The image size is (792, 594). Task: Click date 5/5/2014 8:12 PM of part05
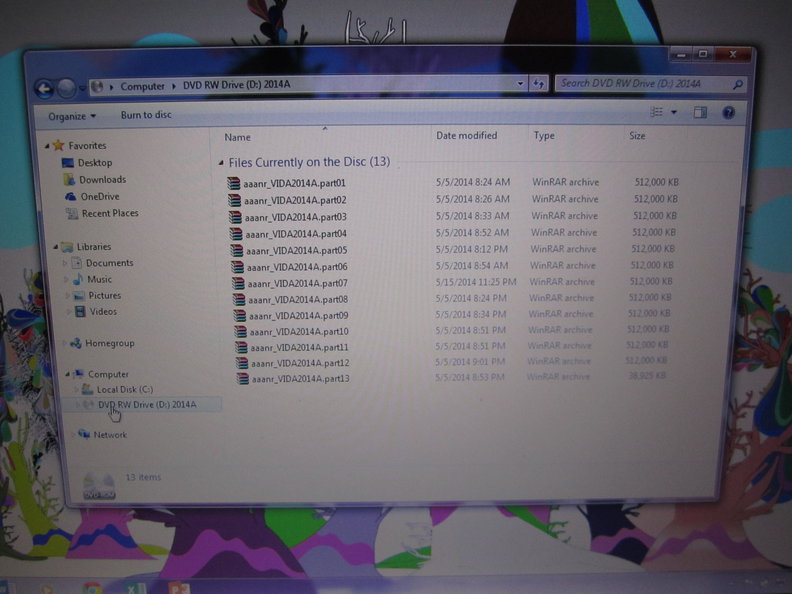coord(471,249)
